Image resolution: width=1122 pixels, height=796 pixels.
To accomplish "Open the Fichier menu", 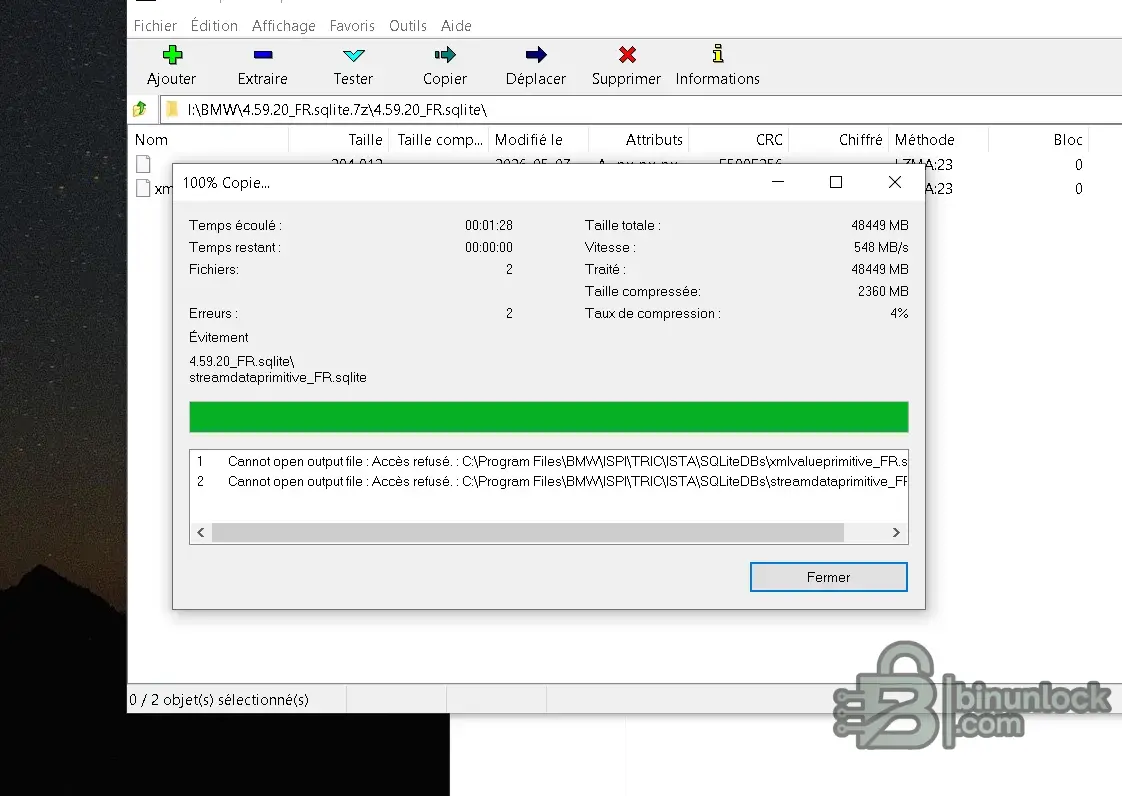I will pos(155,26).
